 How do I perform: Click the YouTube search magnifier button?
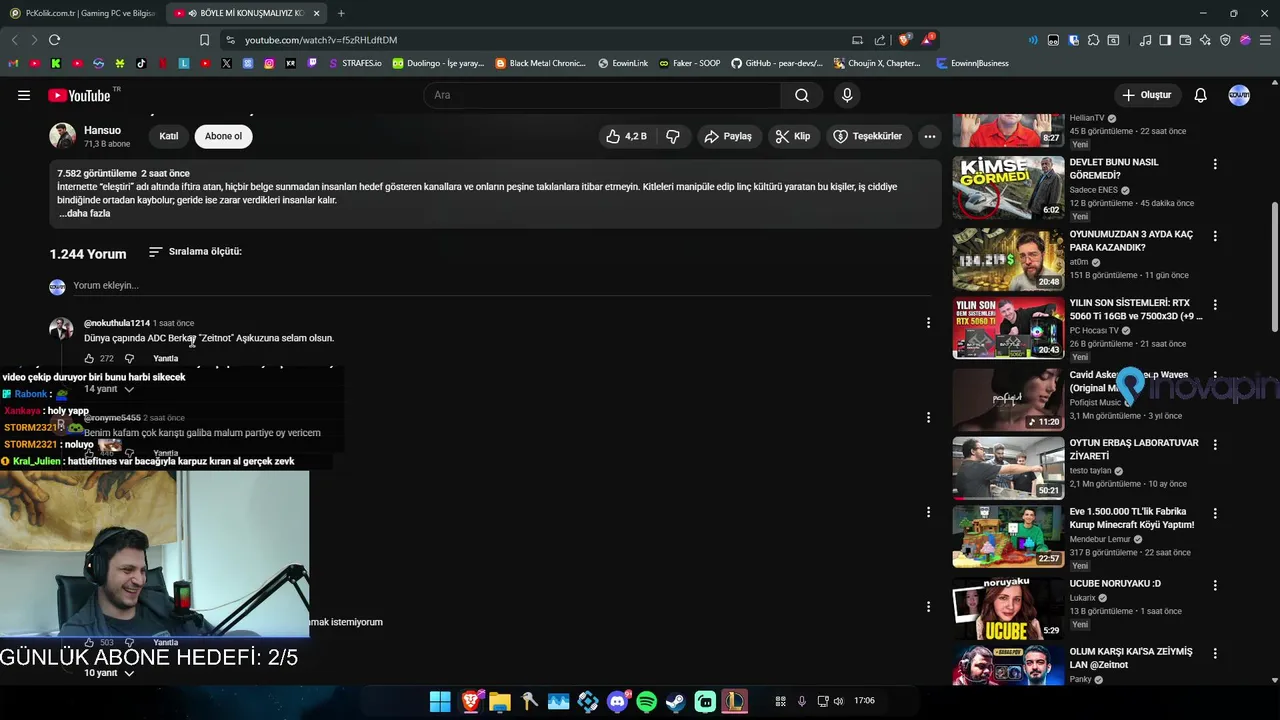coord(802,95)
